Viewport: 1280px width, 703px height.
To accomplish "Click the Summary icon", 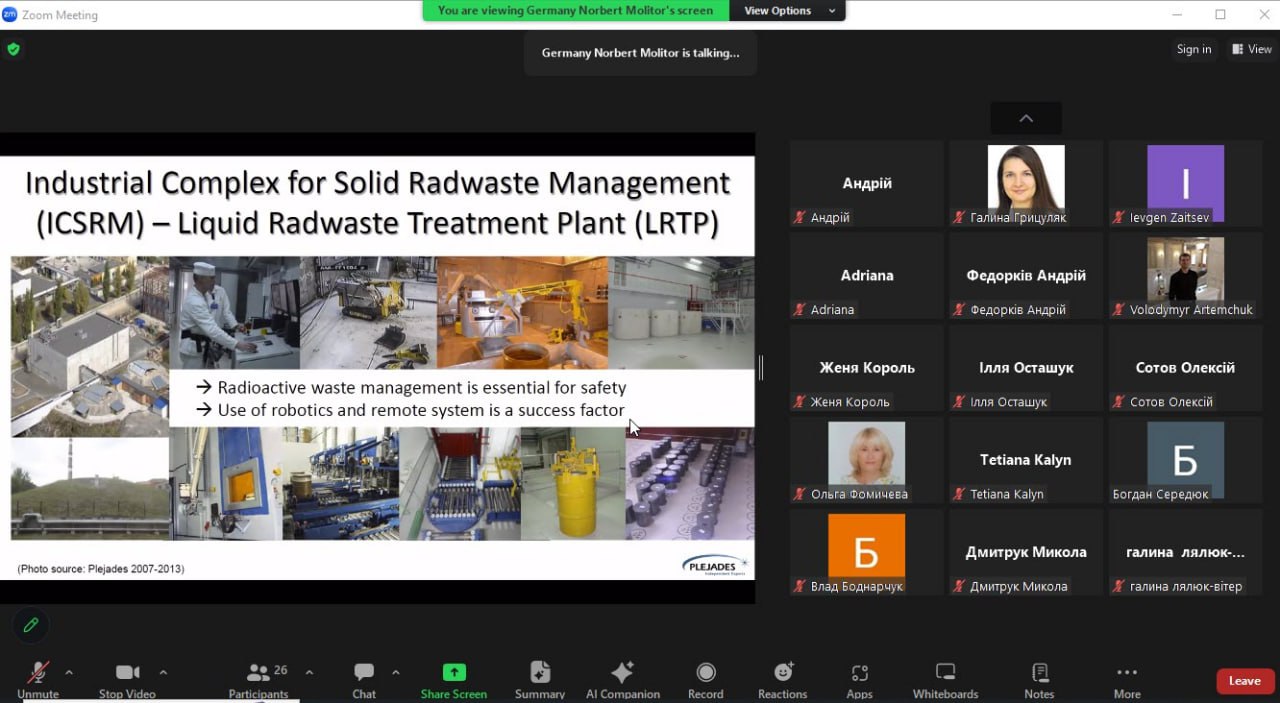I will [540, 679].
